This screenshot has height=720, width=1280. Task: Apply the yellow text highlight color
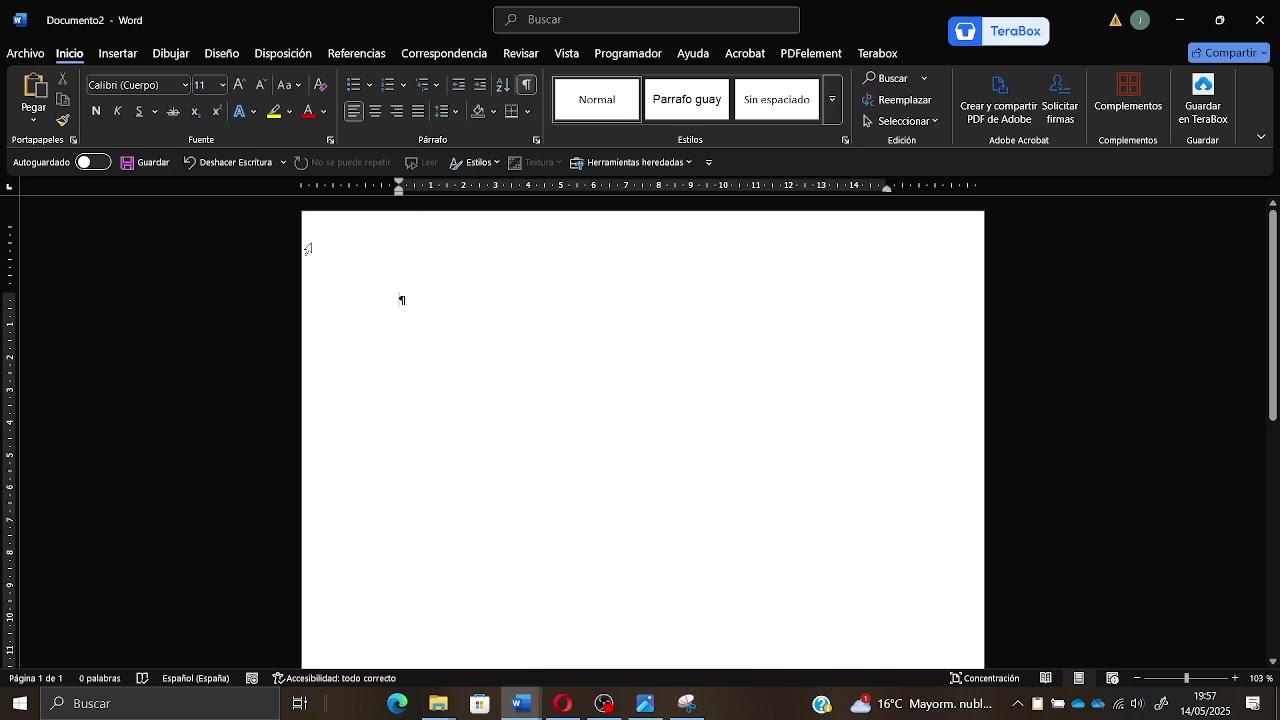[274, 112]
